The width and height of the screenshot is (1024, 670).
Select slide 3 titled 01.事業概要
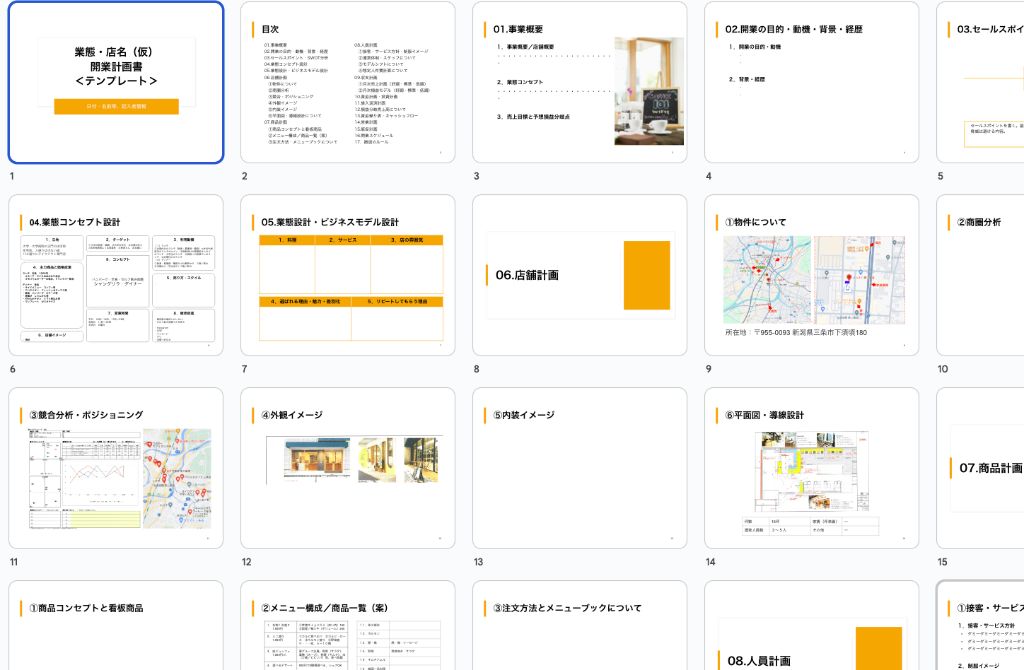(x=580, y=82)
